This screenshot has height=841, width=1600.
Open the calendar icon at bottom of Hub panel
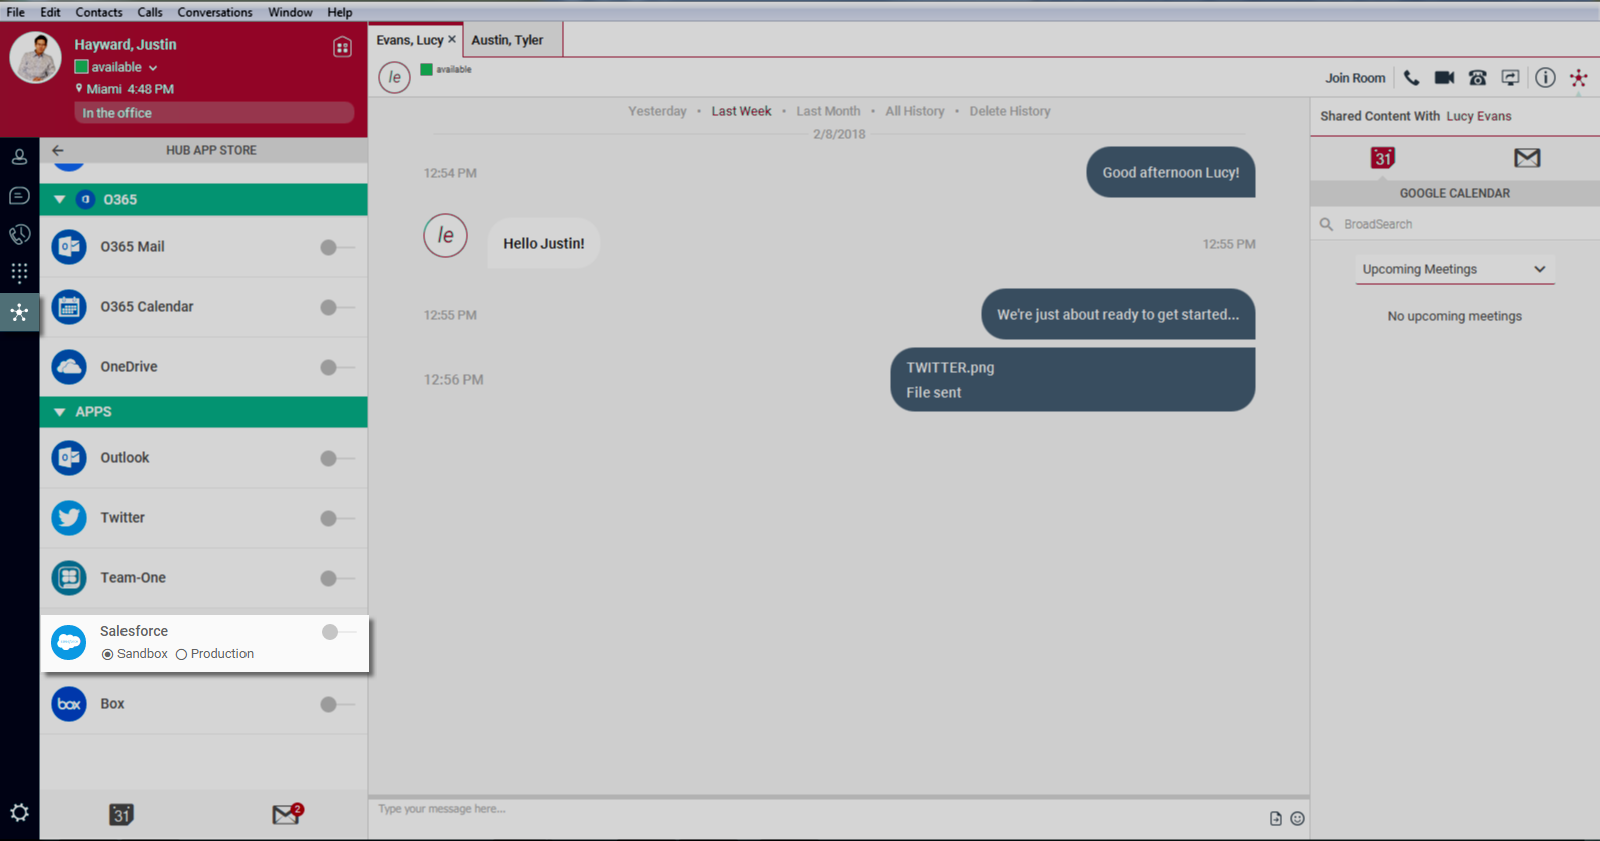(121, 814)
